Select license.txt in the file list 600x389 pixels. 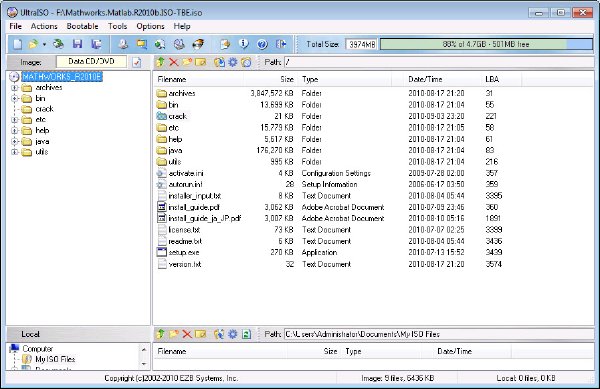pyautogui.click(x=184, y=230)
